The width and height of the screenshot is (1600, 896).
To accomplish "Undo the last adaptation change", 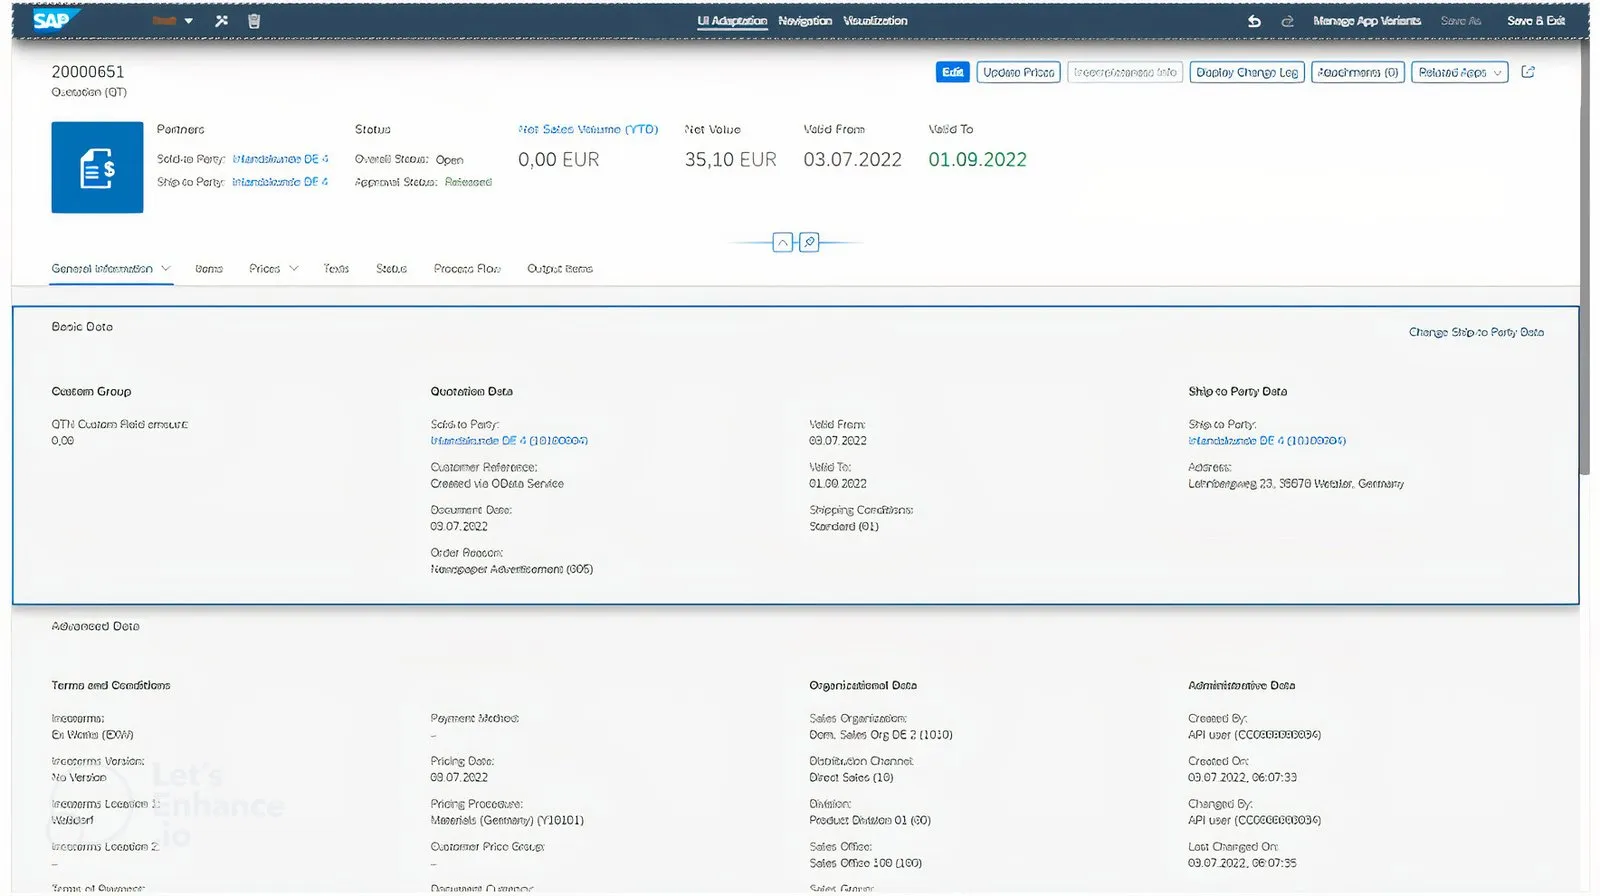I will pyautogui.click(x=1254, y=21).
